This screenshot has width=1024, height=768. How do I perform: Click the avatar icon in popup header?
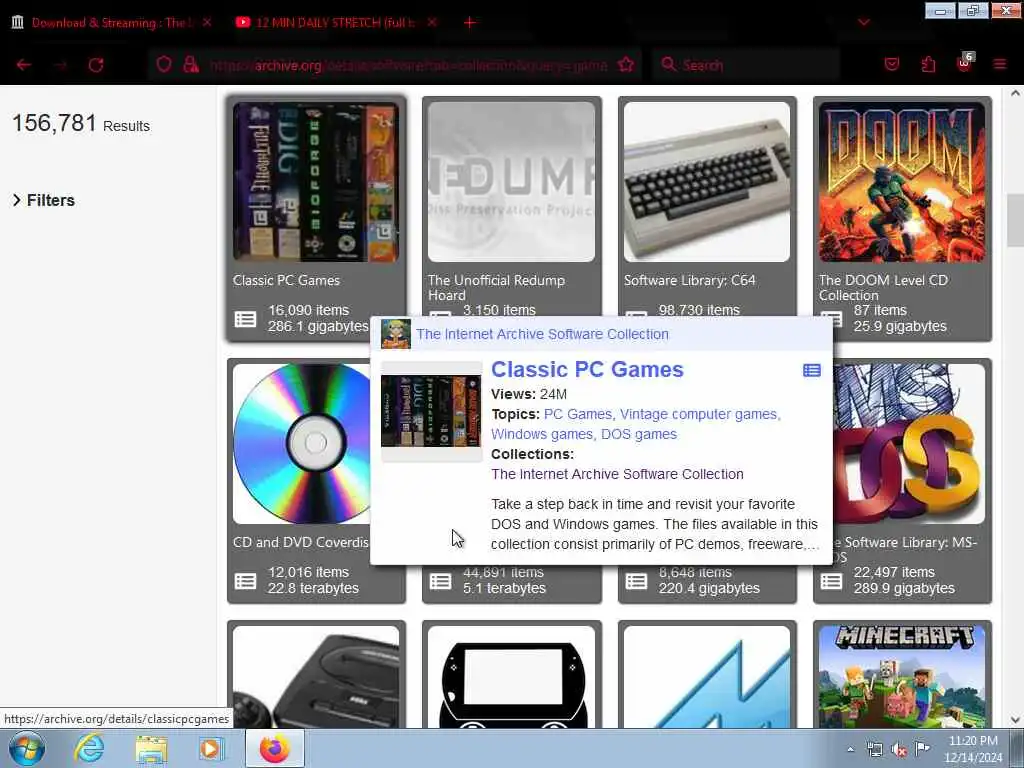(396, 334)
